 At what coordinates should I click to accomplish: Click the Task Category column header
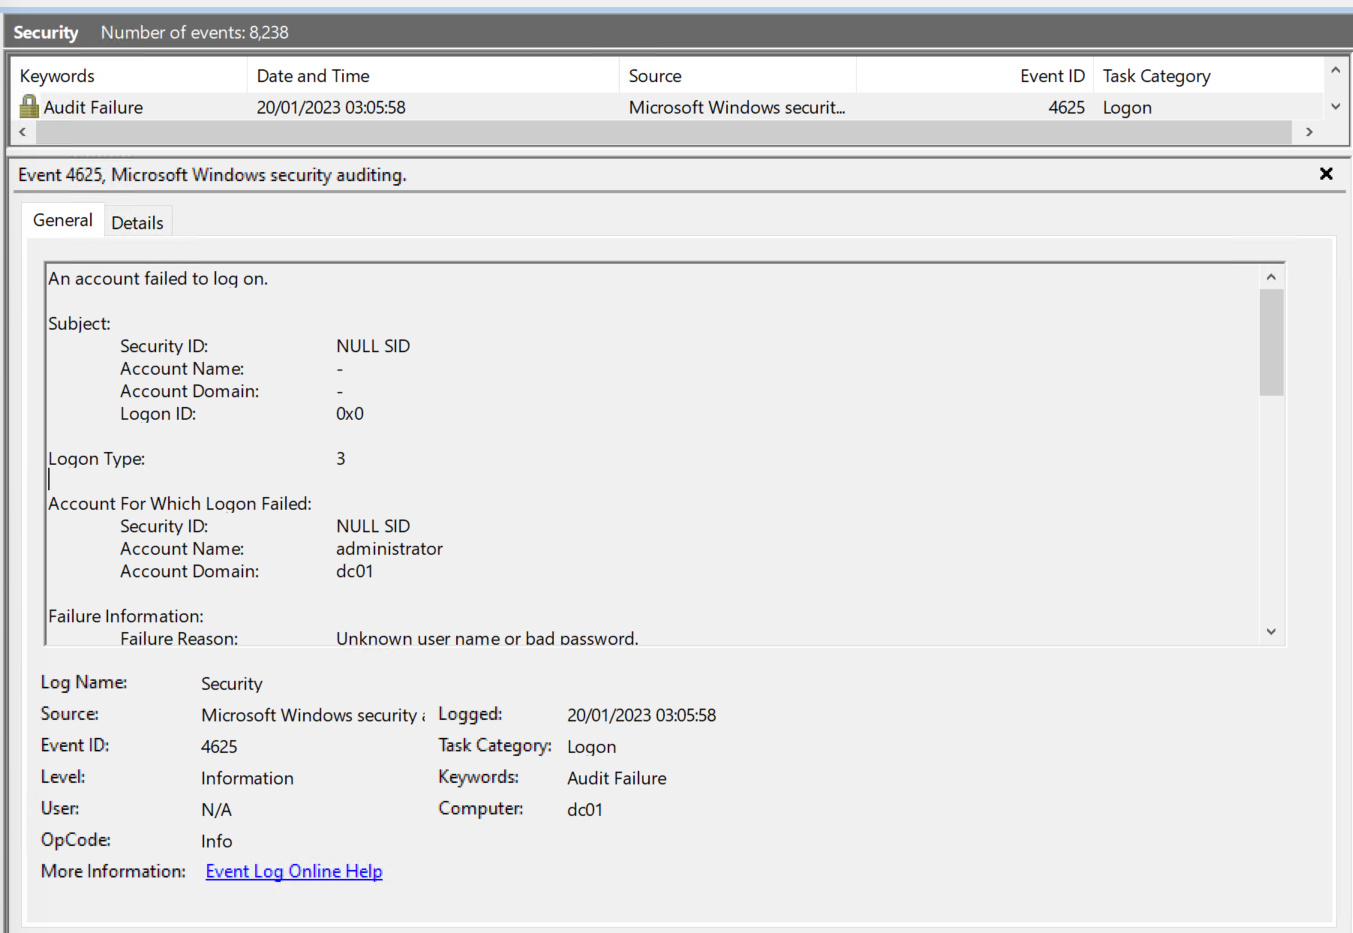tap(1156, 75)
